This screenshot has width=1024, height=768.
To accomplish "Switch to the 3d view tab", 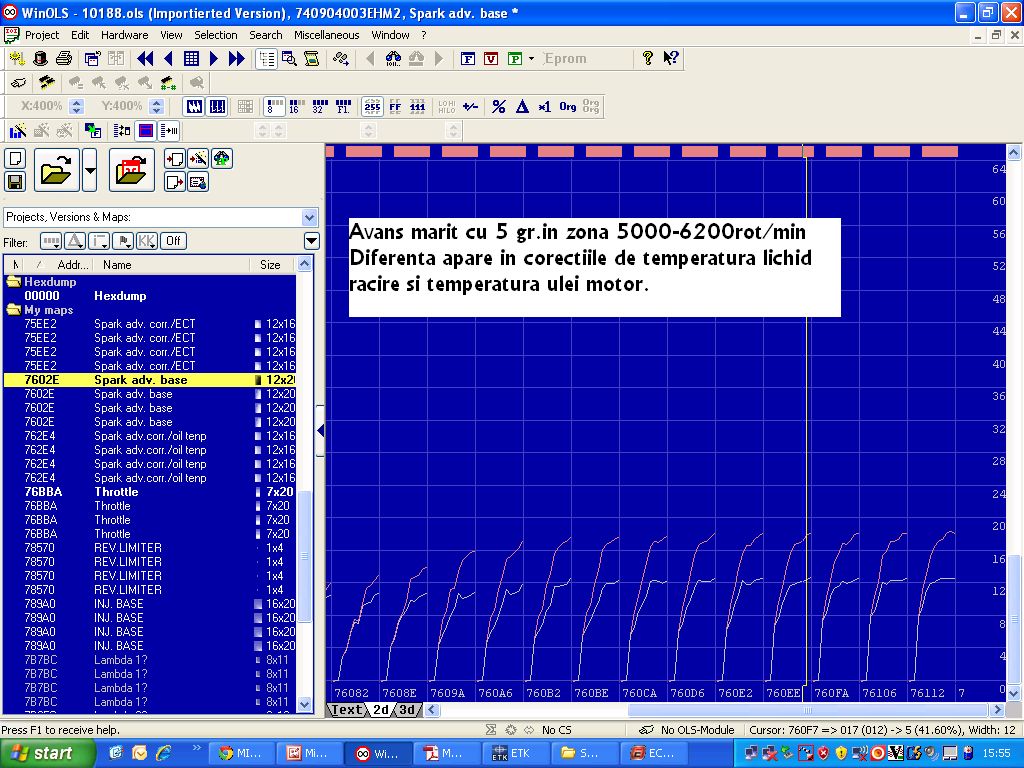I will point(407,710).
